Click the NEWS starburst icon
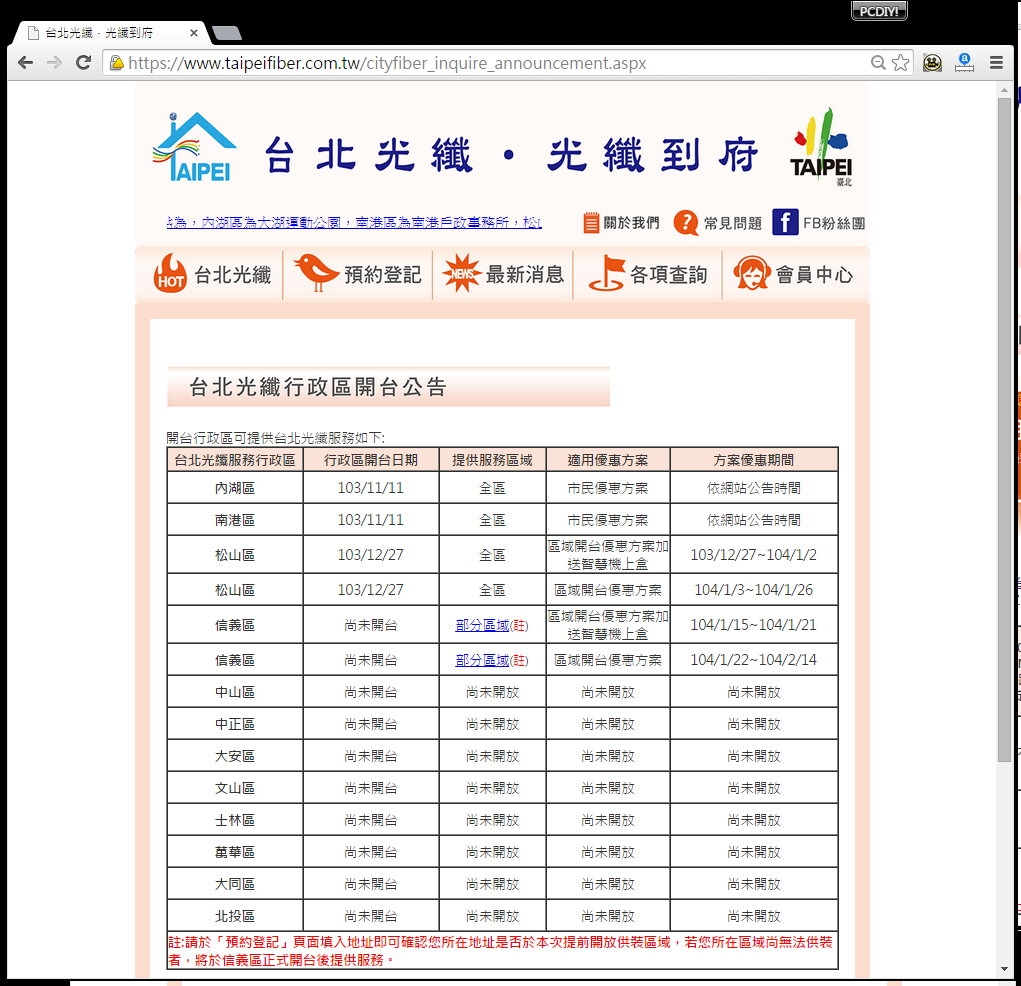This screenshot has width=1021, height=986. tap(462, 273)
